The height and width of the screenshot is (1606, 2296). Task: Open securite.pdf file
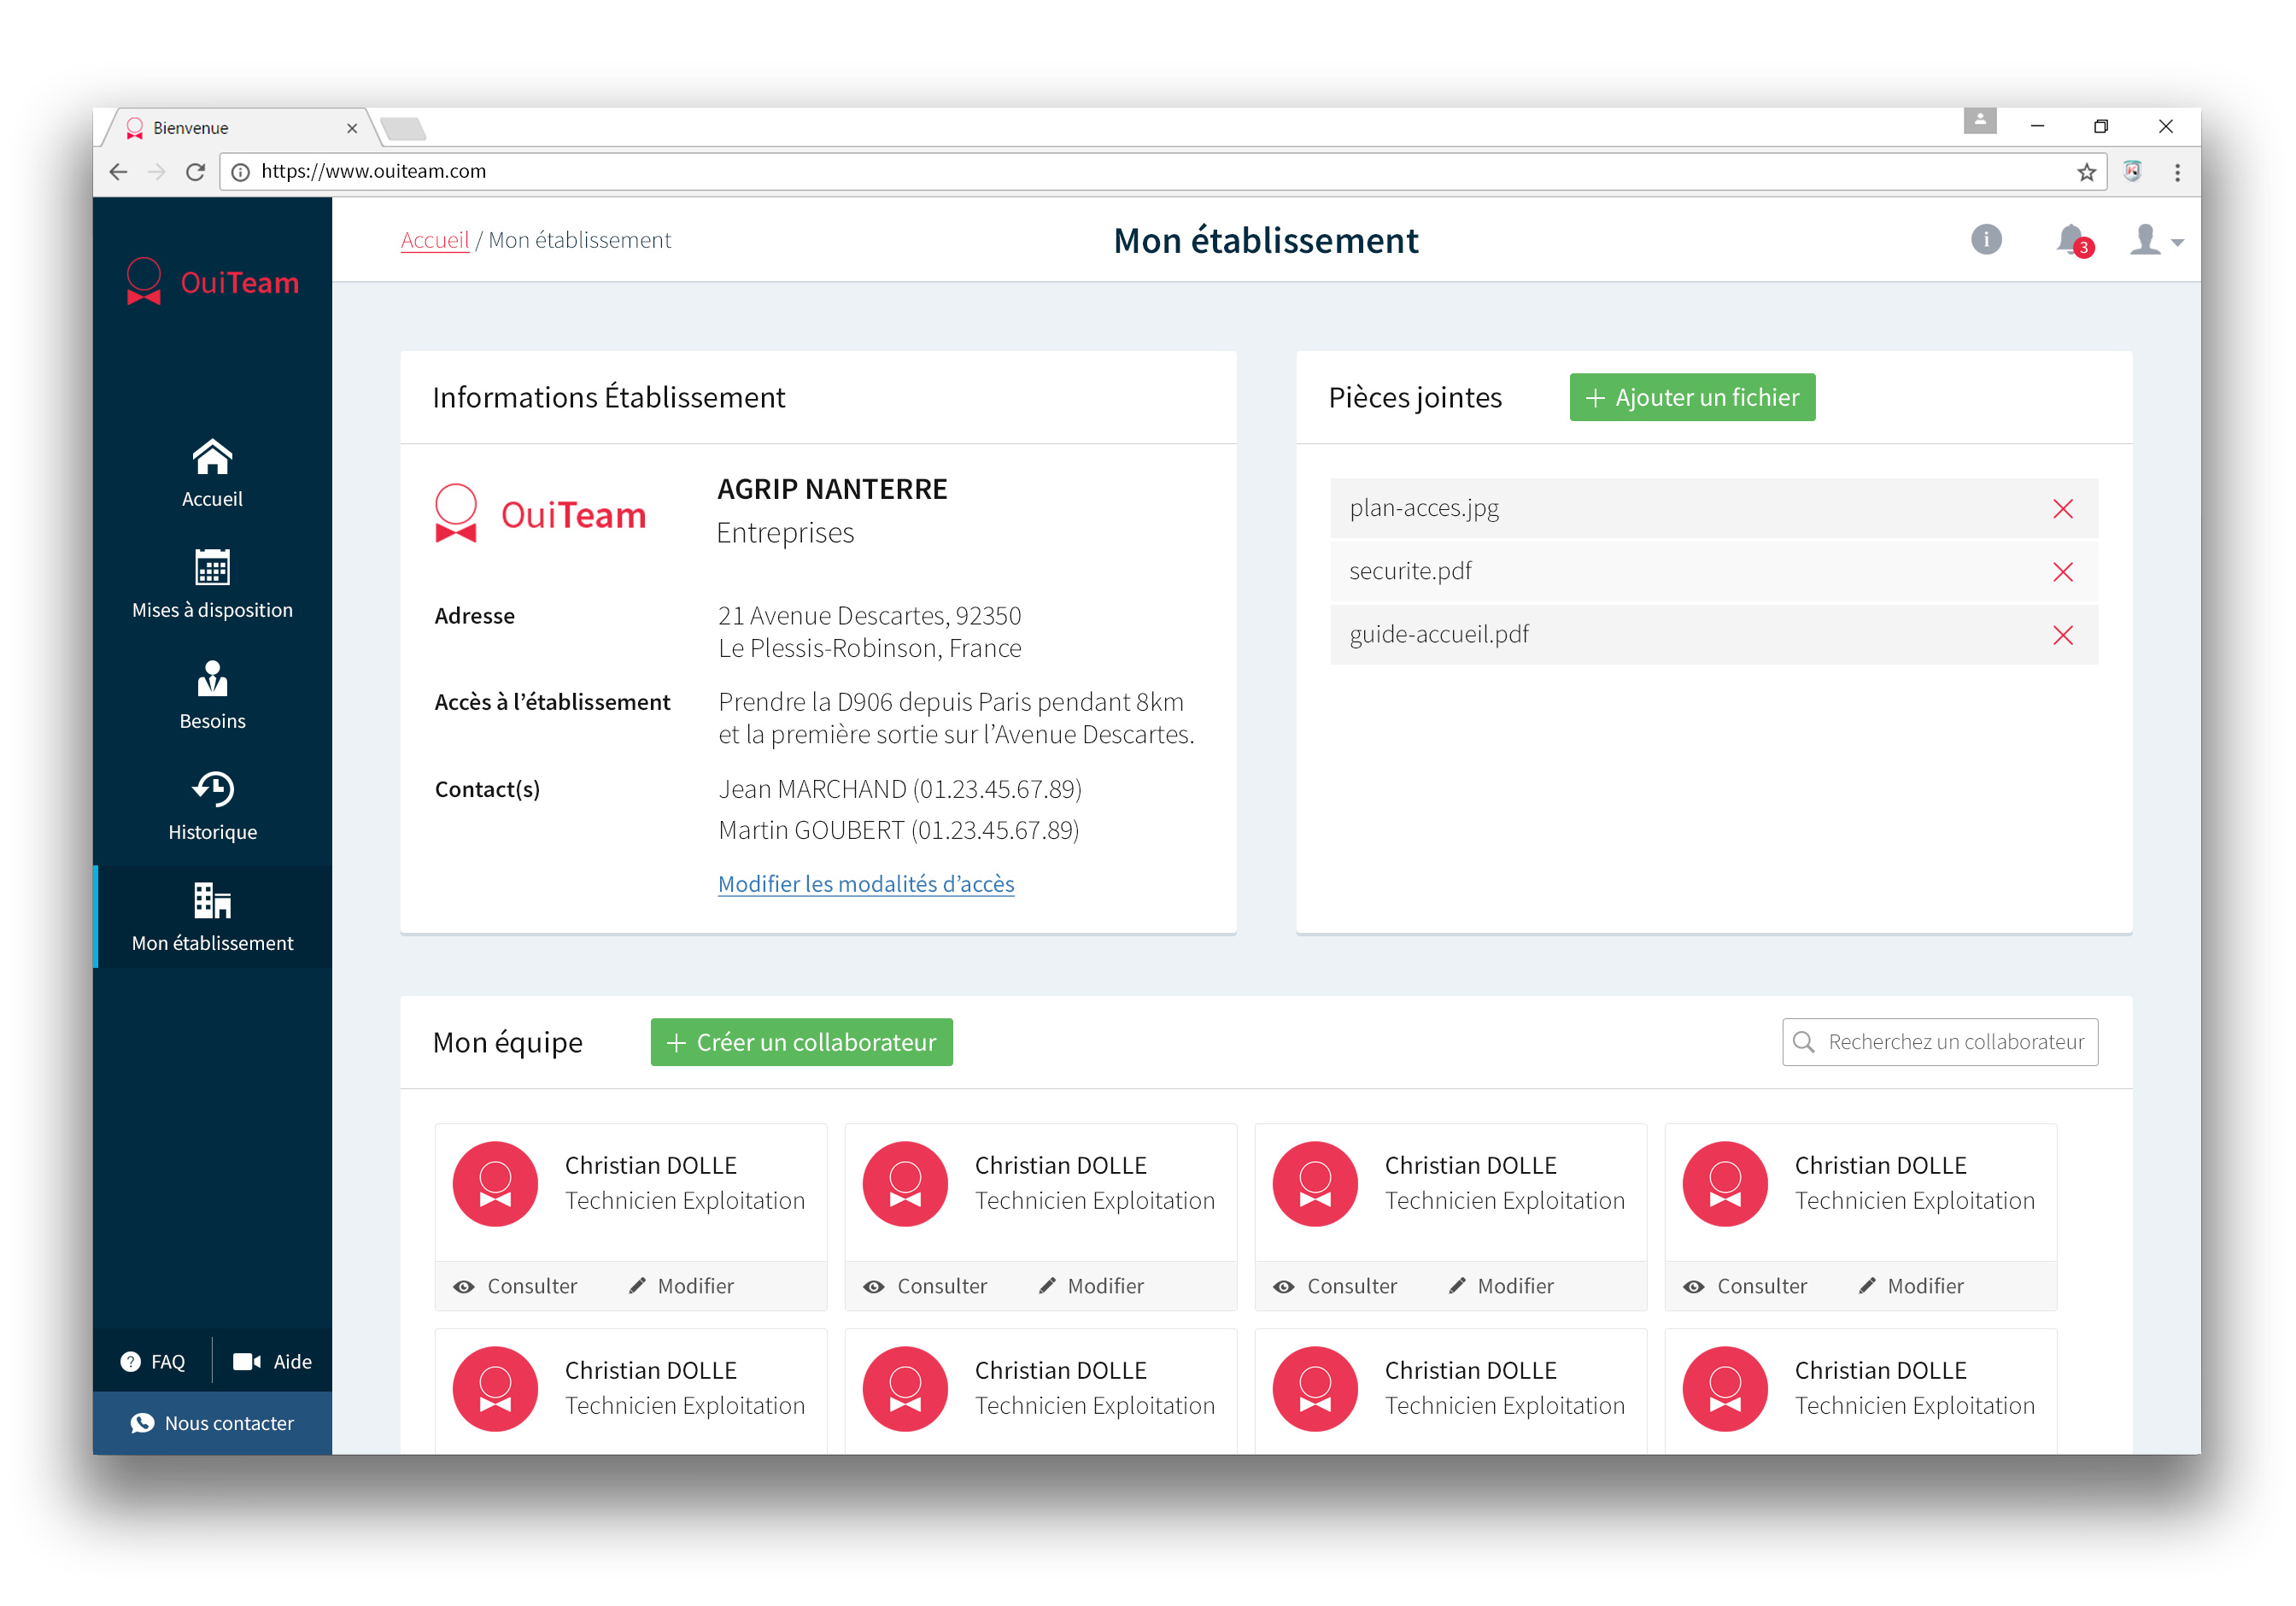pos(1410,571)
